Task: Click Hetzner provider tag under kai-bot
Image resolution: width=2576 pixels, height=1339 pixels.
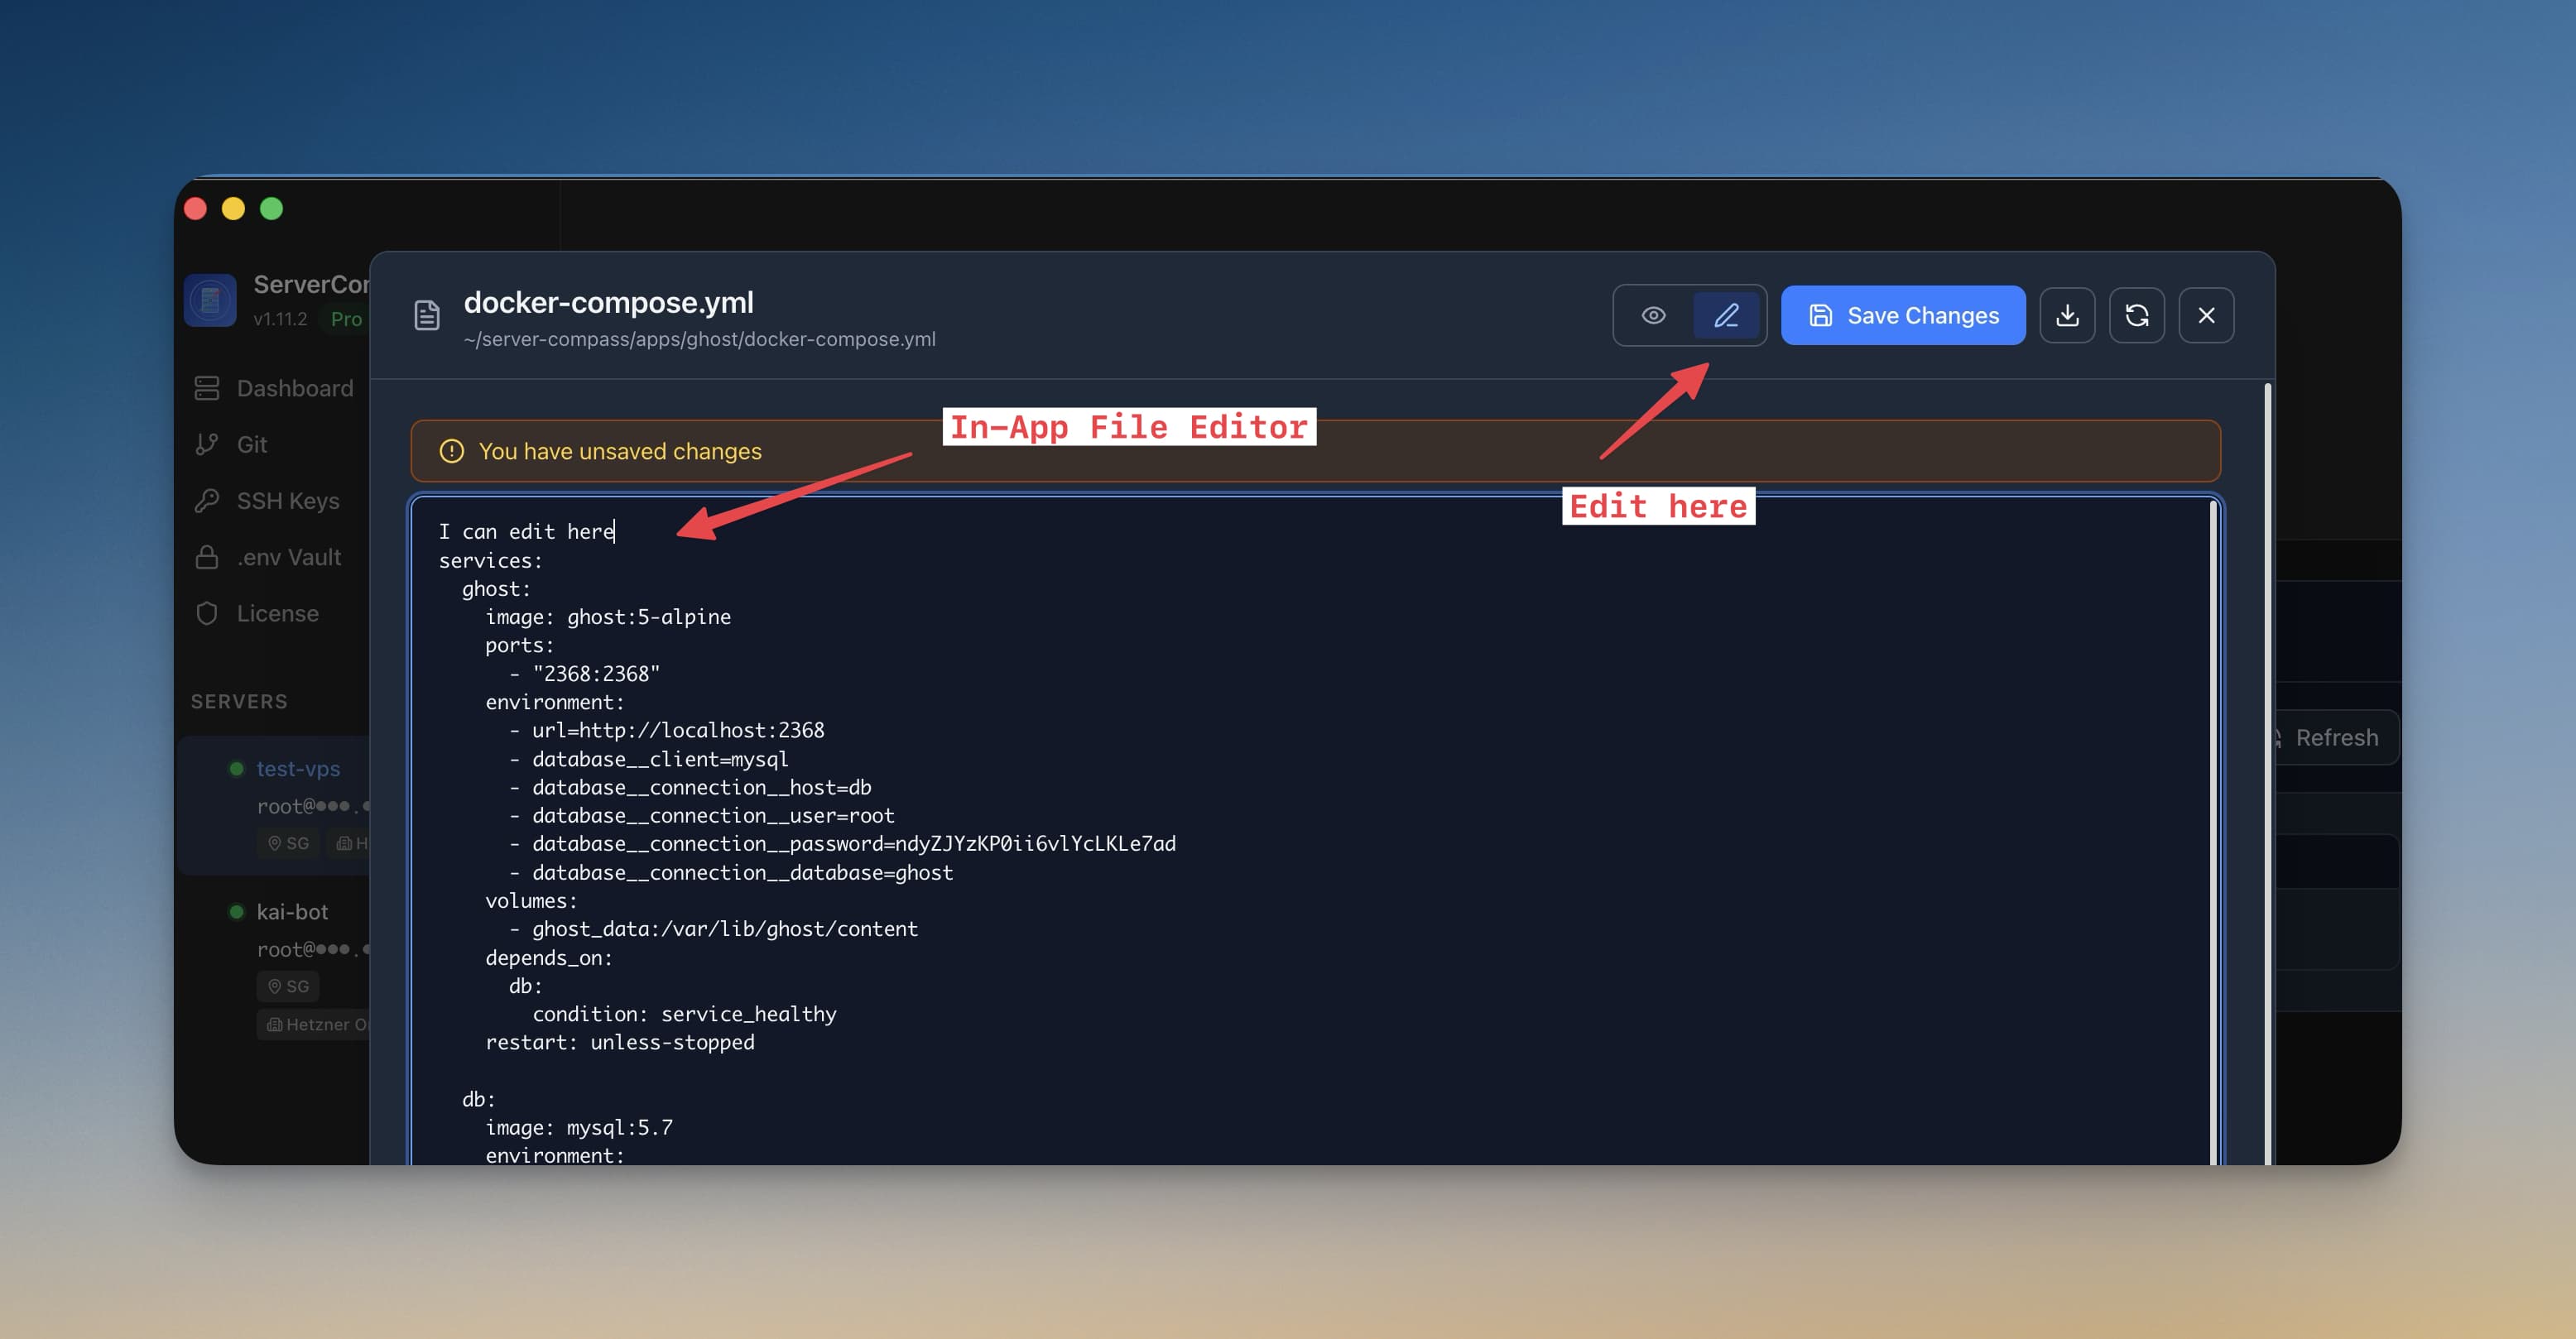Action: point(313,1025)
